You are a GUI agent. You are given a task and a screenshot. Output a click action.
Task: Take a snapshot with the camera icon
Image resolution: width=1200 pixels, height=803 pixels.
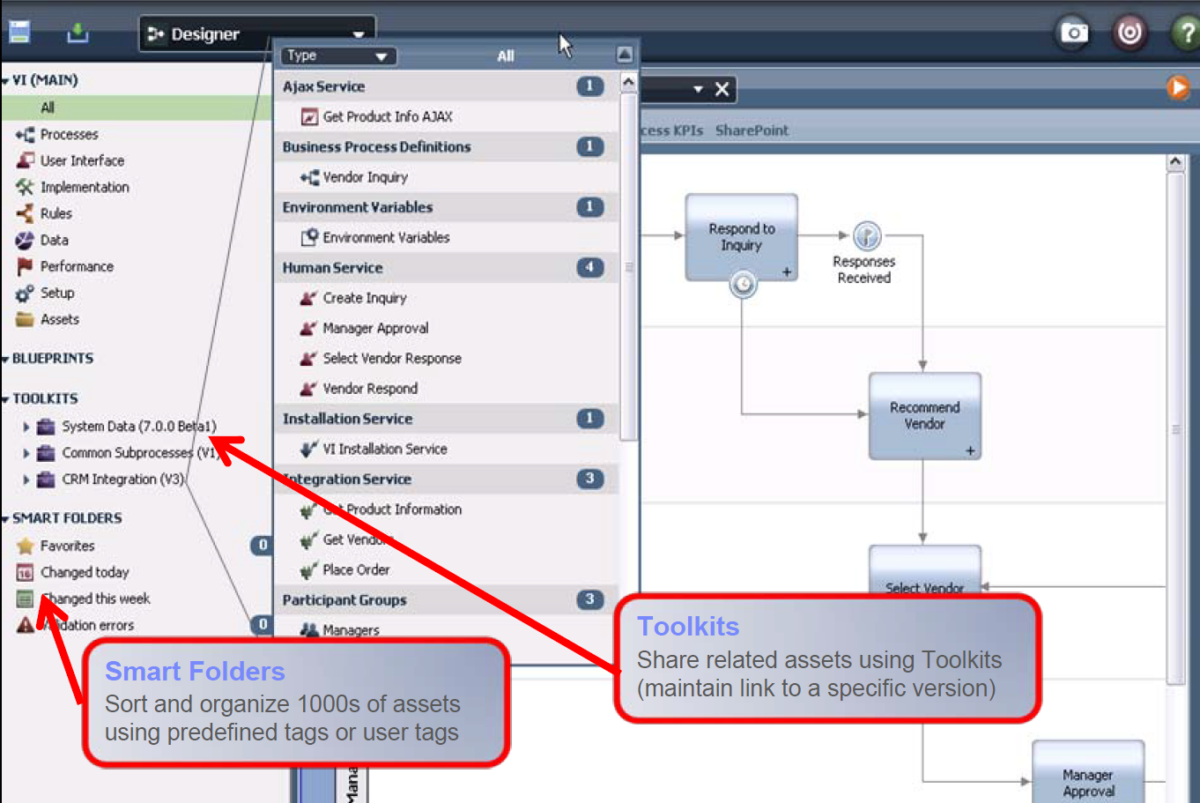pyautogui.click(x=1073, y=32)
